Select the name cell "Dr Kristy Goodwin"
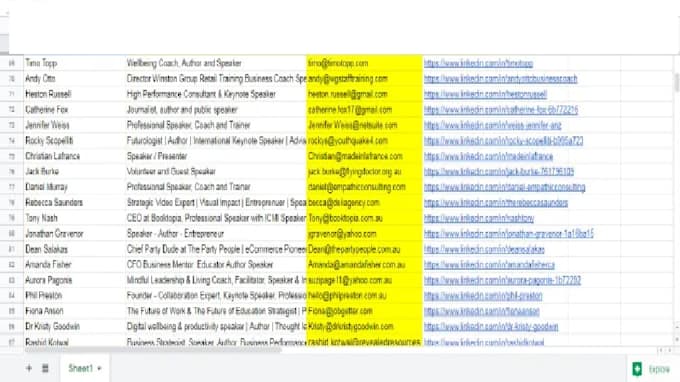 [74, 326]
